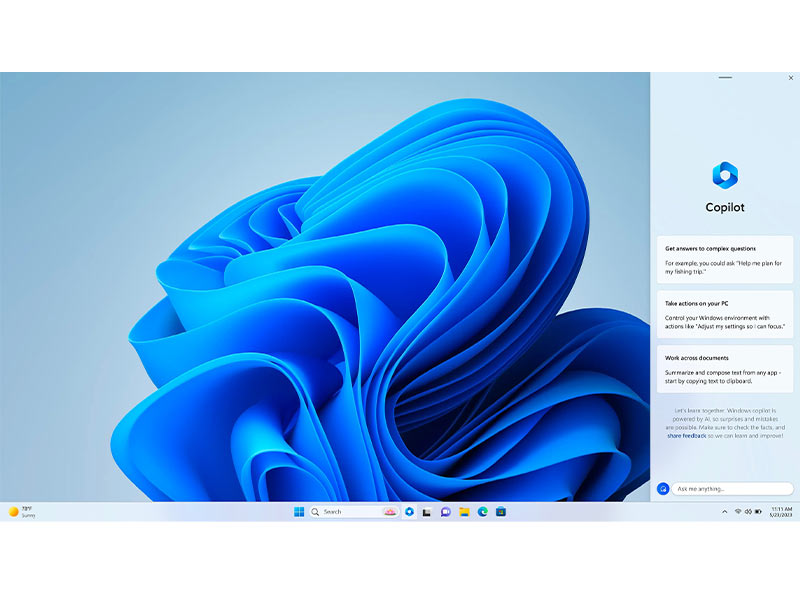Open the weather widget showing Sunny
The width and height of the screenshot is (800, 600).
coord(22,512)
